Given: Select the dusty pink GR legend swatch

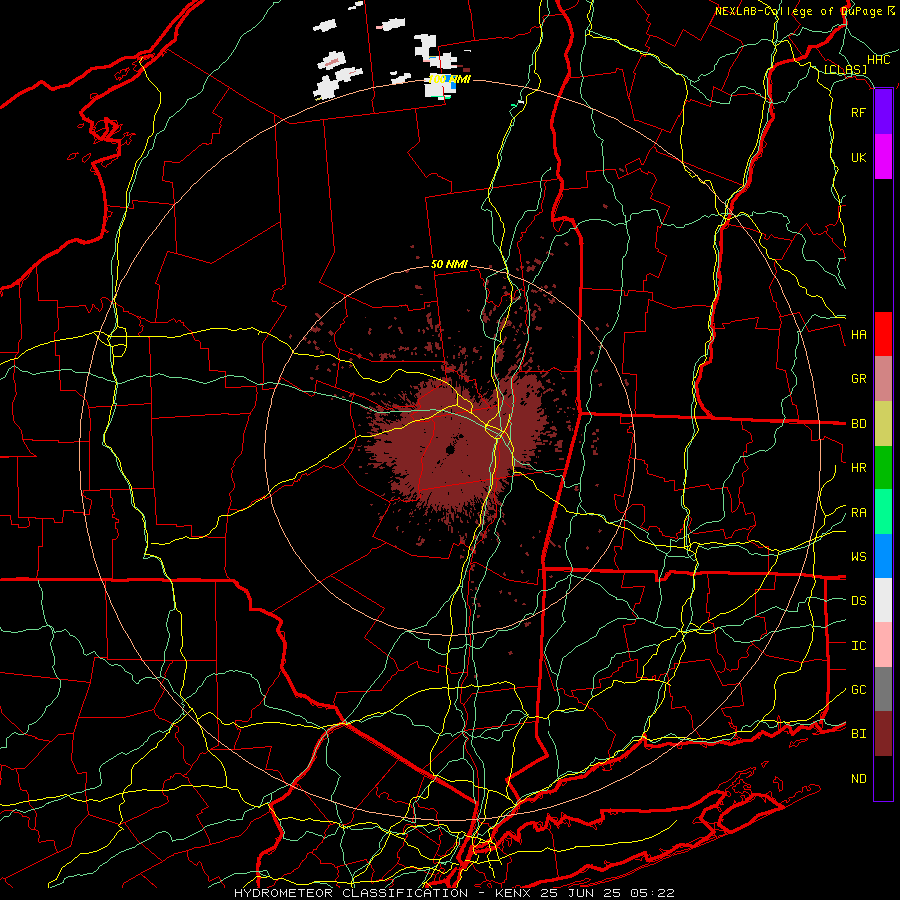Looking at the screenshot, I should point(883,379).
